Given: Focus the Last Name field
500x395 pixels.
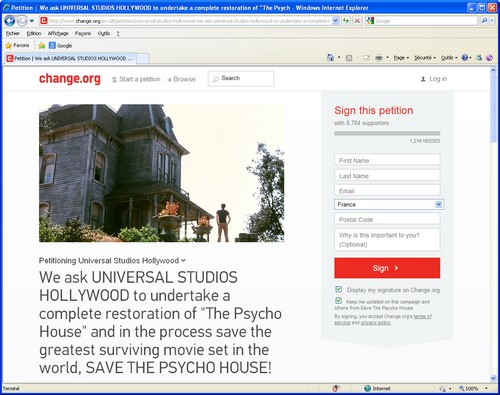Looking at the screenshot, I should pyautogui.click(x=387, y=175).
